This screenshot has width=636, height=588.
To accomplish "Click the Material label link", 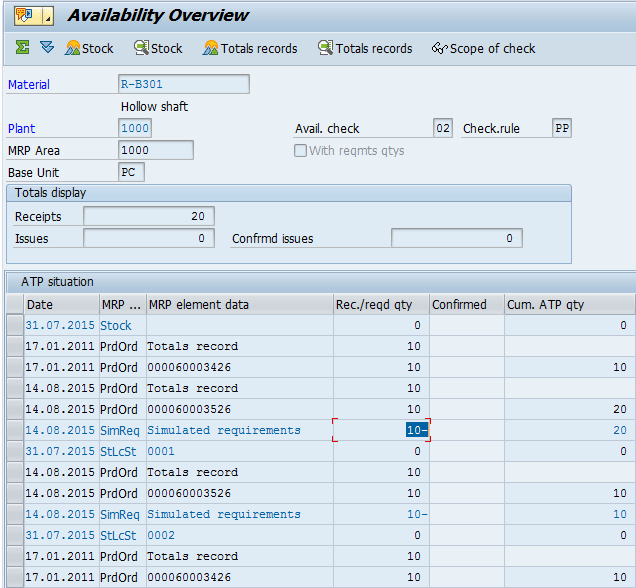I will tap(29, 84).
